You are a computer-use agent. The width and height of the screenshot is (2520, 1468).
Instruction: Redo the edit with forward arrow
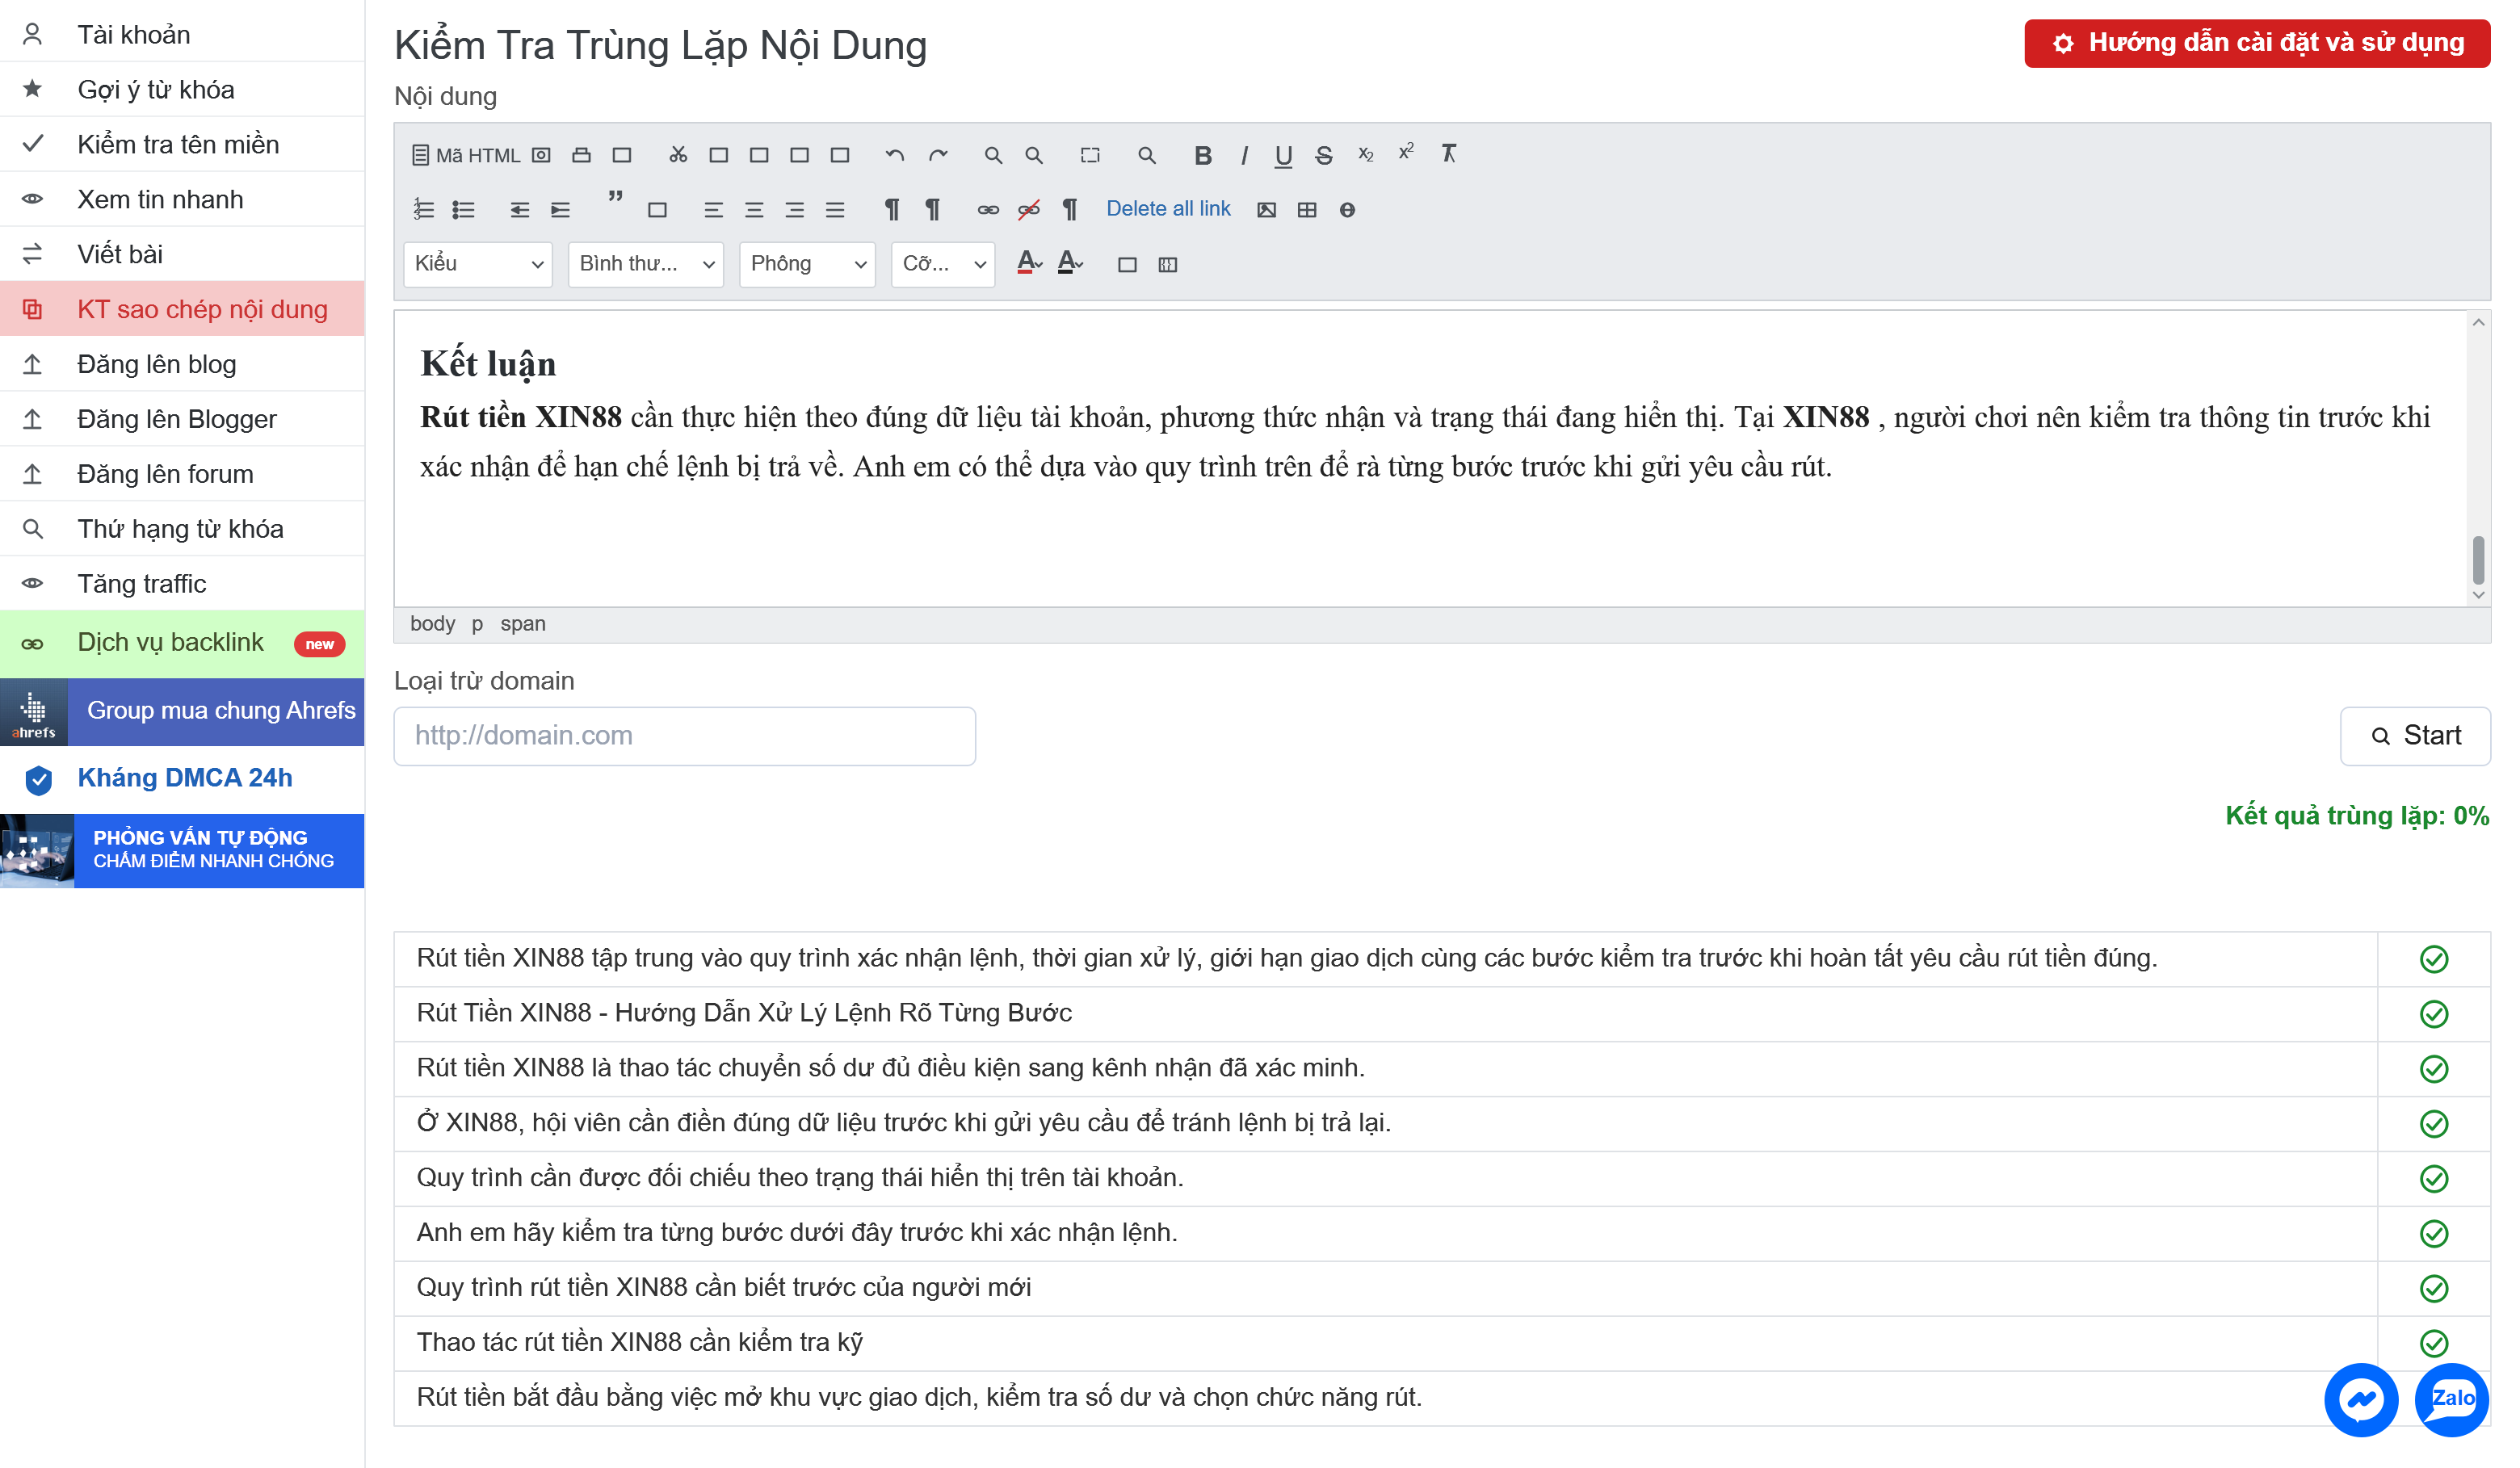pyautogui.click(x=937, y=155)
